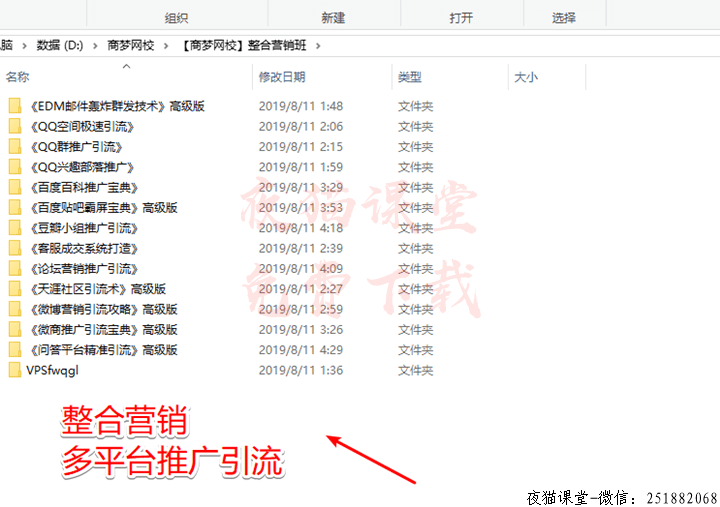Click folder icon of 百度贴吧霸屏宝典 高级版
720x507 pixels.
pyautogui.click(x=15, y=208)
